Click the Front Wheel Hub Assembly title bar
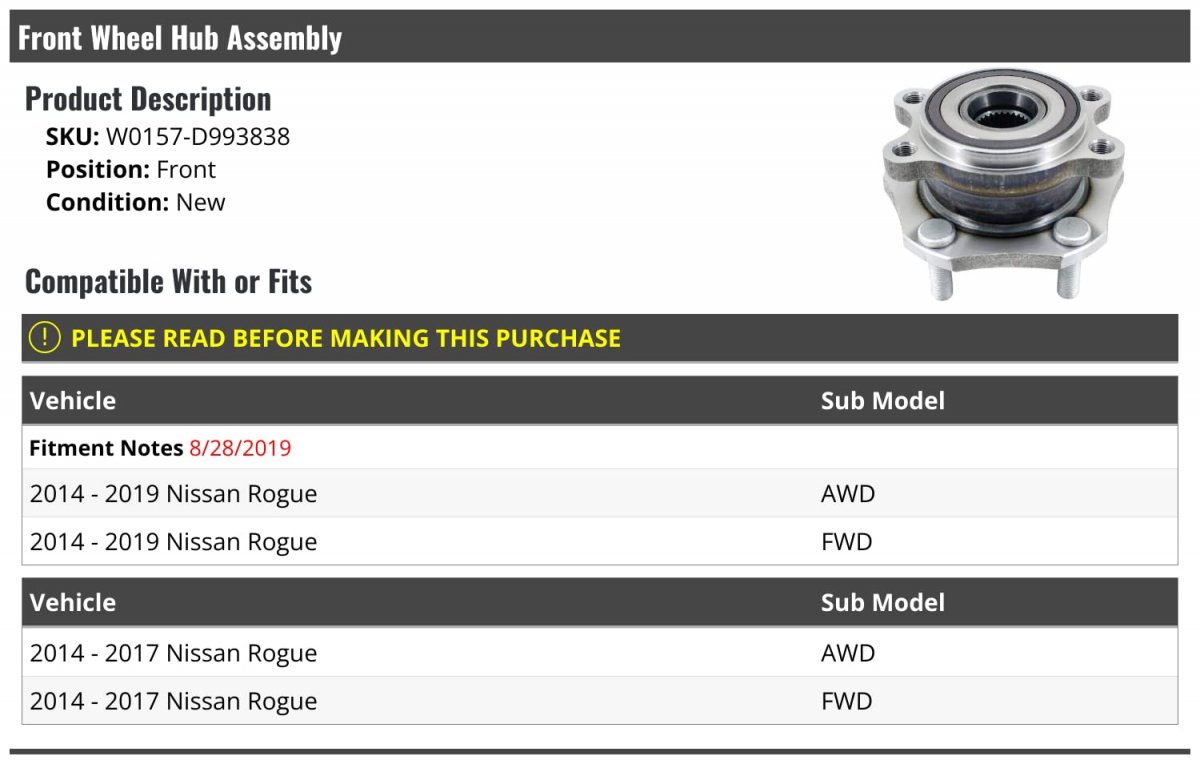Viewport: 1200px width, 764px height. pyautogui.click(x=180, y=38)
